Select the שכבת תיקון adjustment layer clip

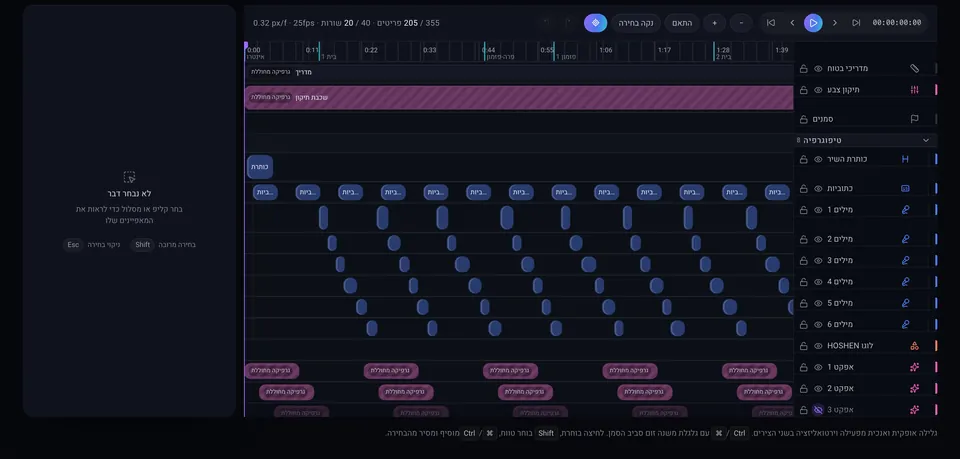(519, 98)
